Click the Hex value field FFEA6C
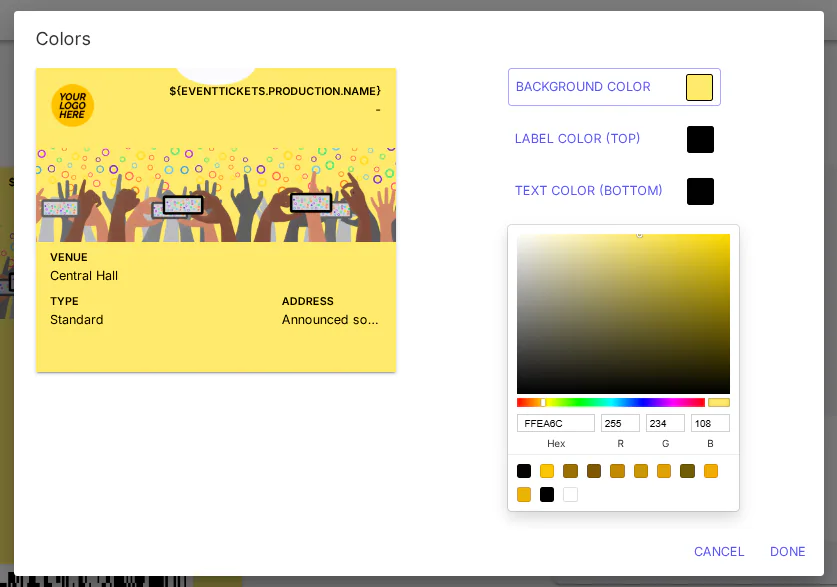The image size is (837, 587). (556, 423)
